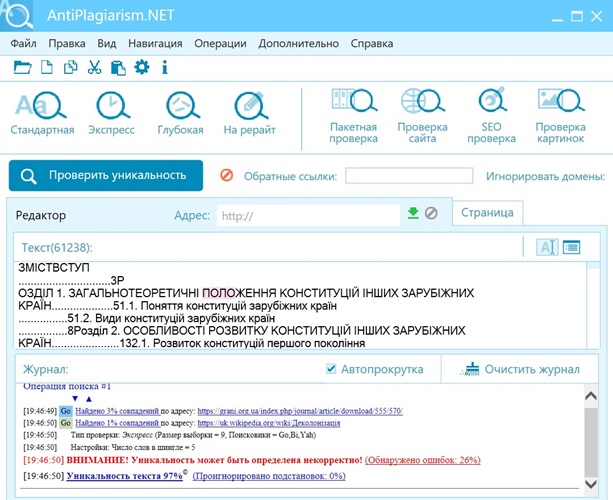The image size is (613, 500).
Task: Click Проигнорировано подстановок: 0% link
Action: [269, 476]
